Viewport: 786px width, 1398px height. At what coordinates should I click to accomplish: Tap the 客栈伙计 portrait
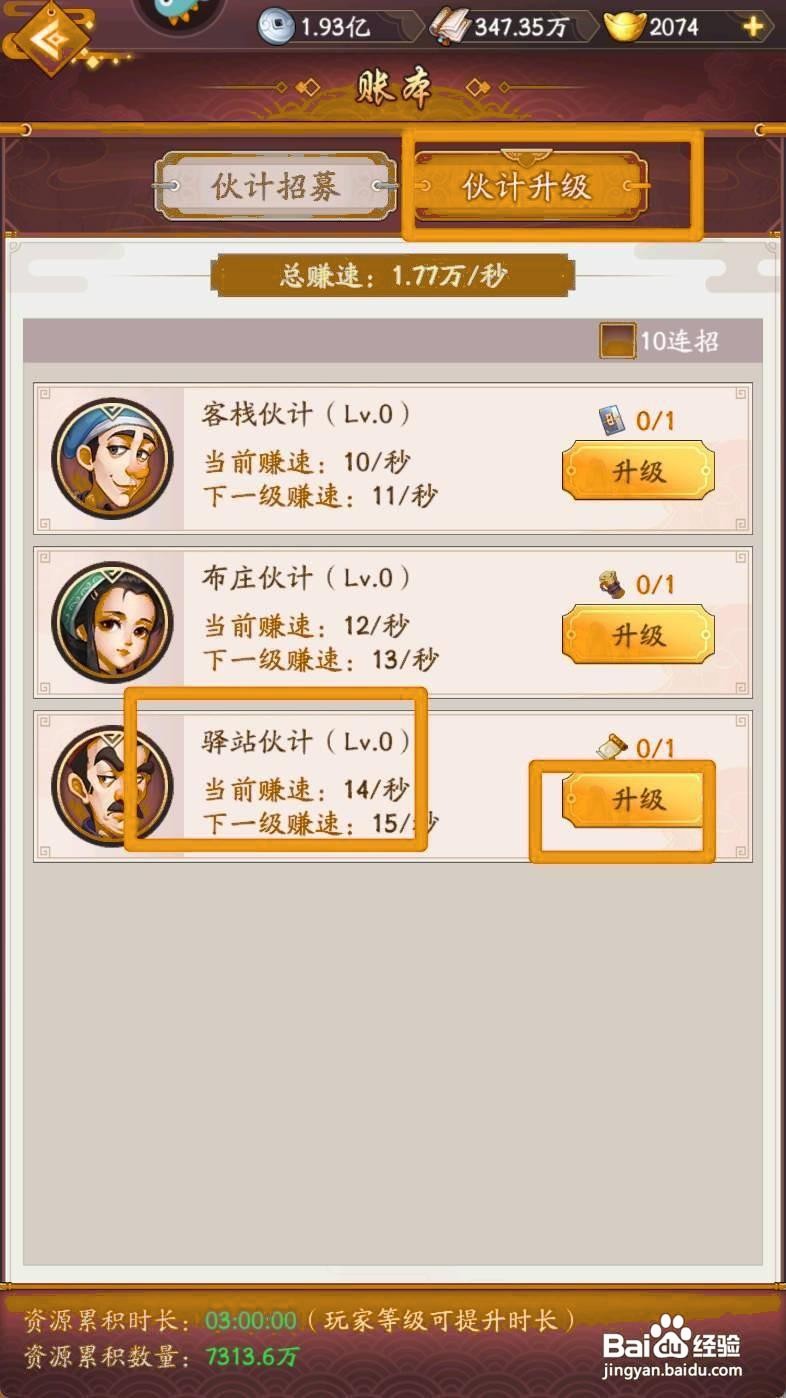point(112,459)
